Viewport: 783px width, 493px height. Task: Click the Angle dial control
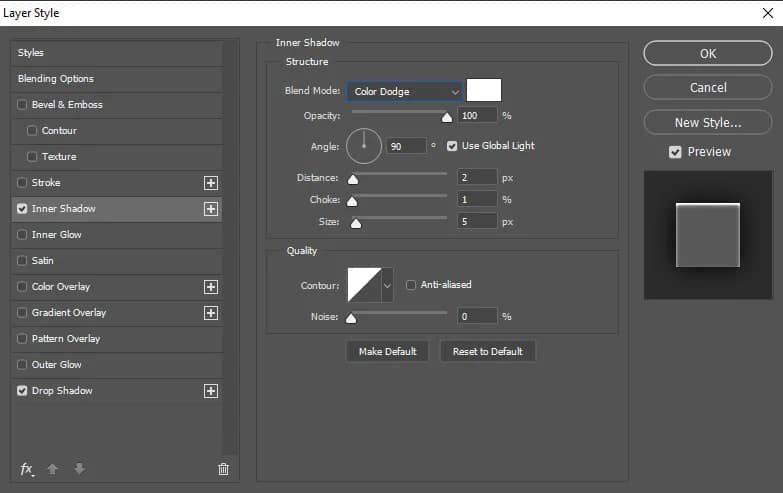tap(364, 146)
